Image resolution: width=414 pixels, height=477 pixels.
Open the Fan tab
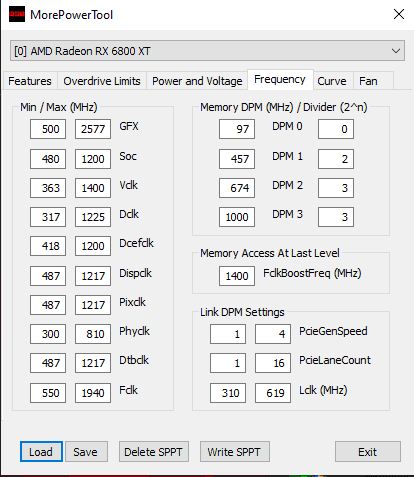368,81
